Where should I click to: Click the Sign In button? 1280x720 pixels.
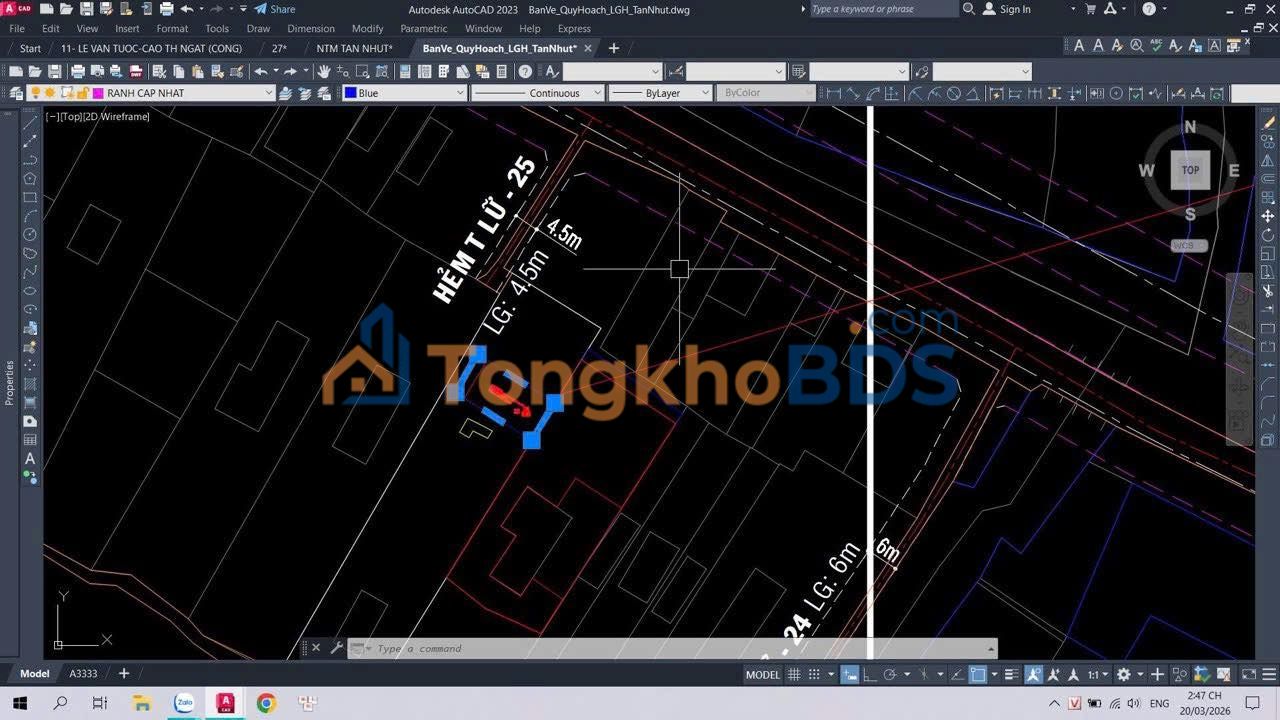coord(1013,9)
